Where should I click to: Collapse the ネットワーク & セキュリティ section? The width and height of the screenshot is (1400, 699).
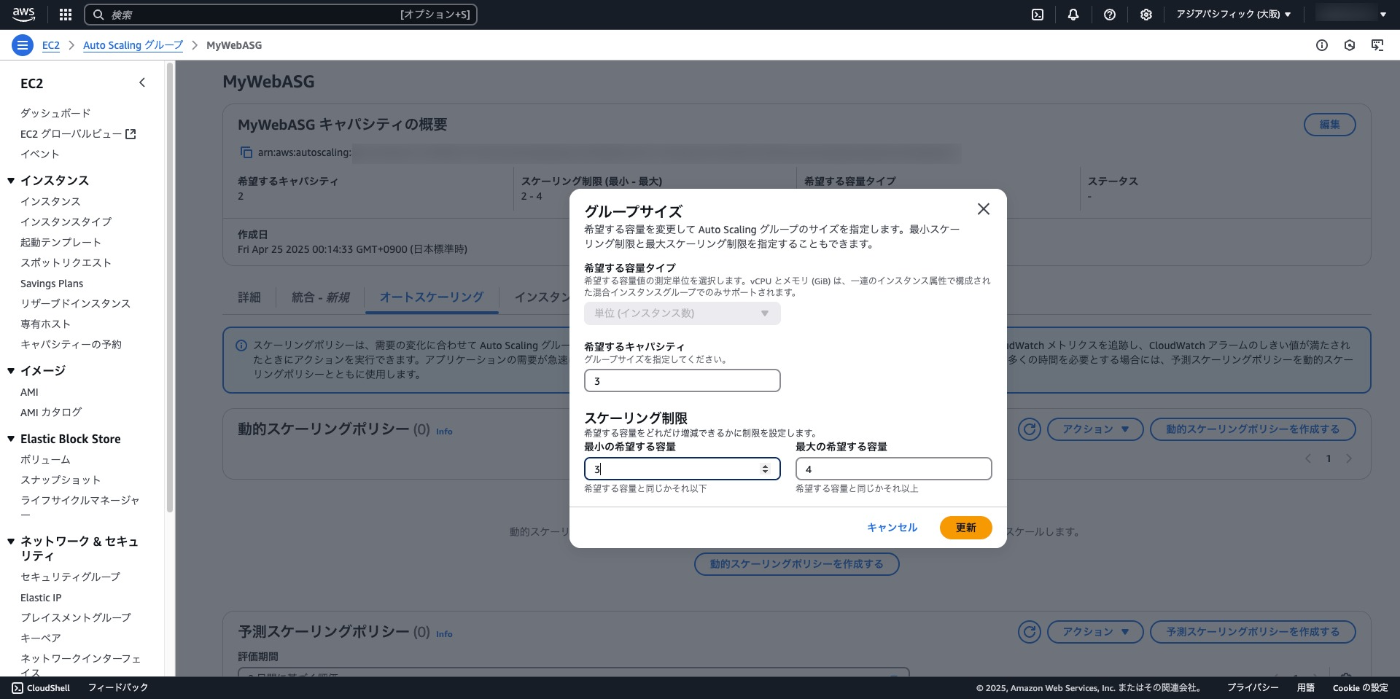(x=11, y=542)
